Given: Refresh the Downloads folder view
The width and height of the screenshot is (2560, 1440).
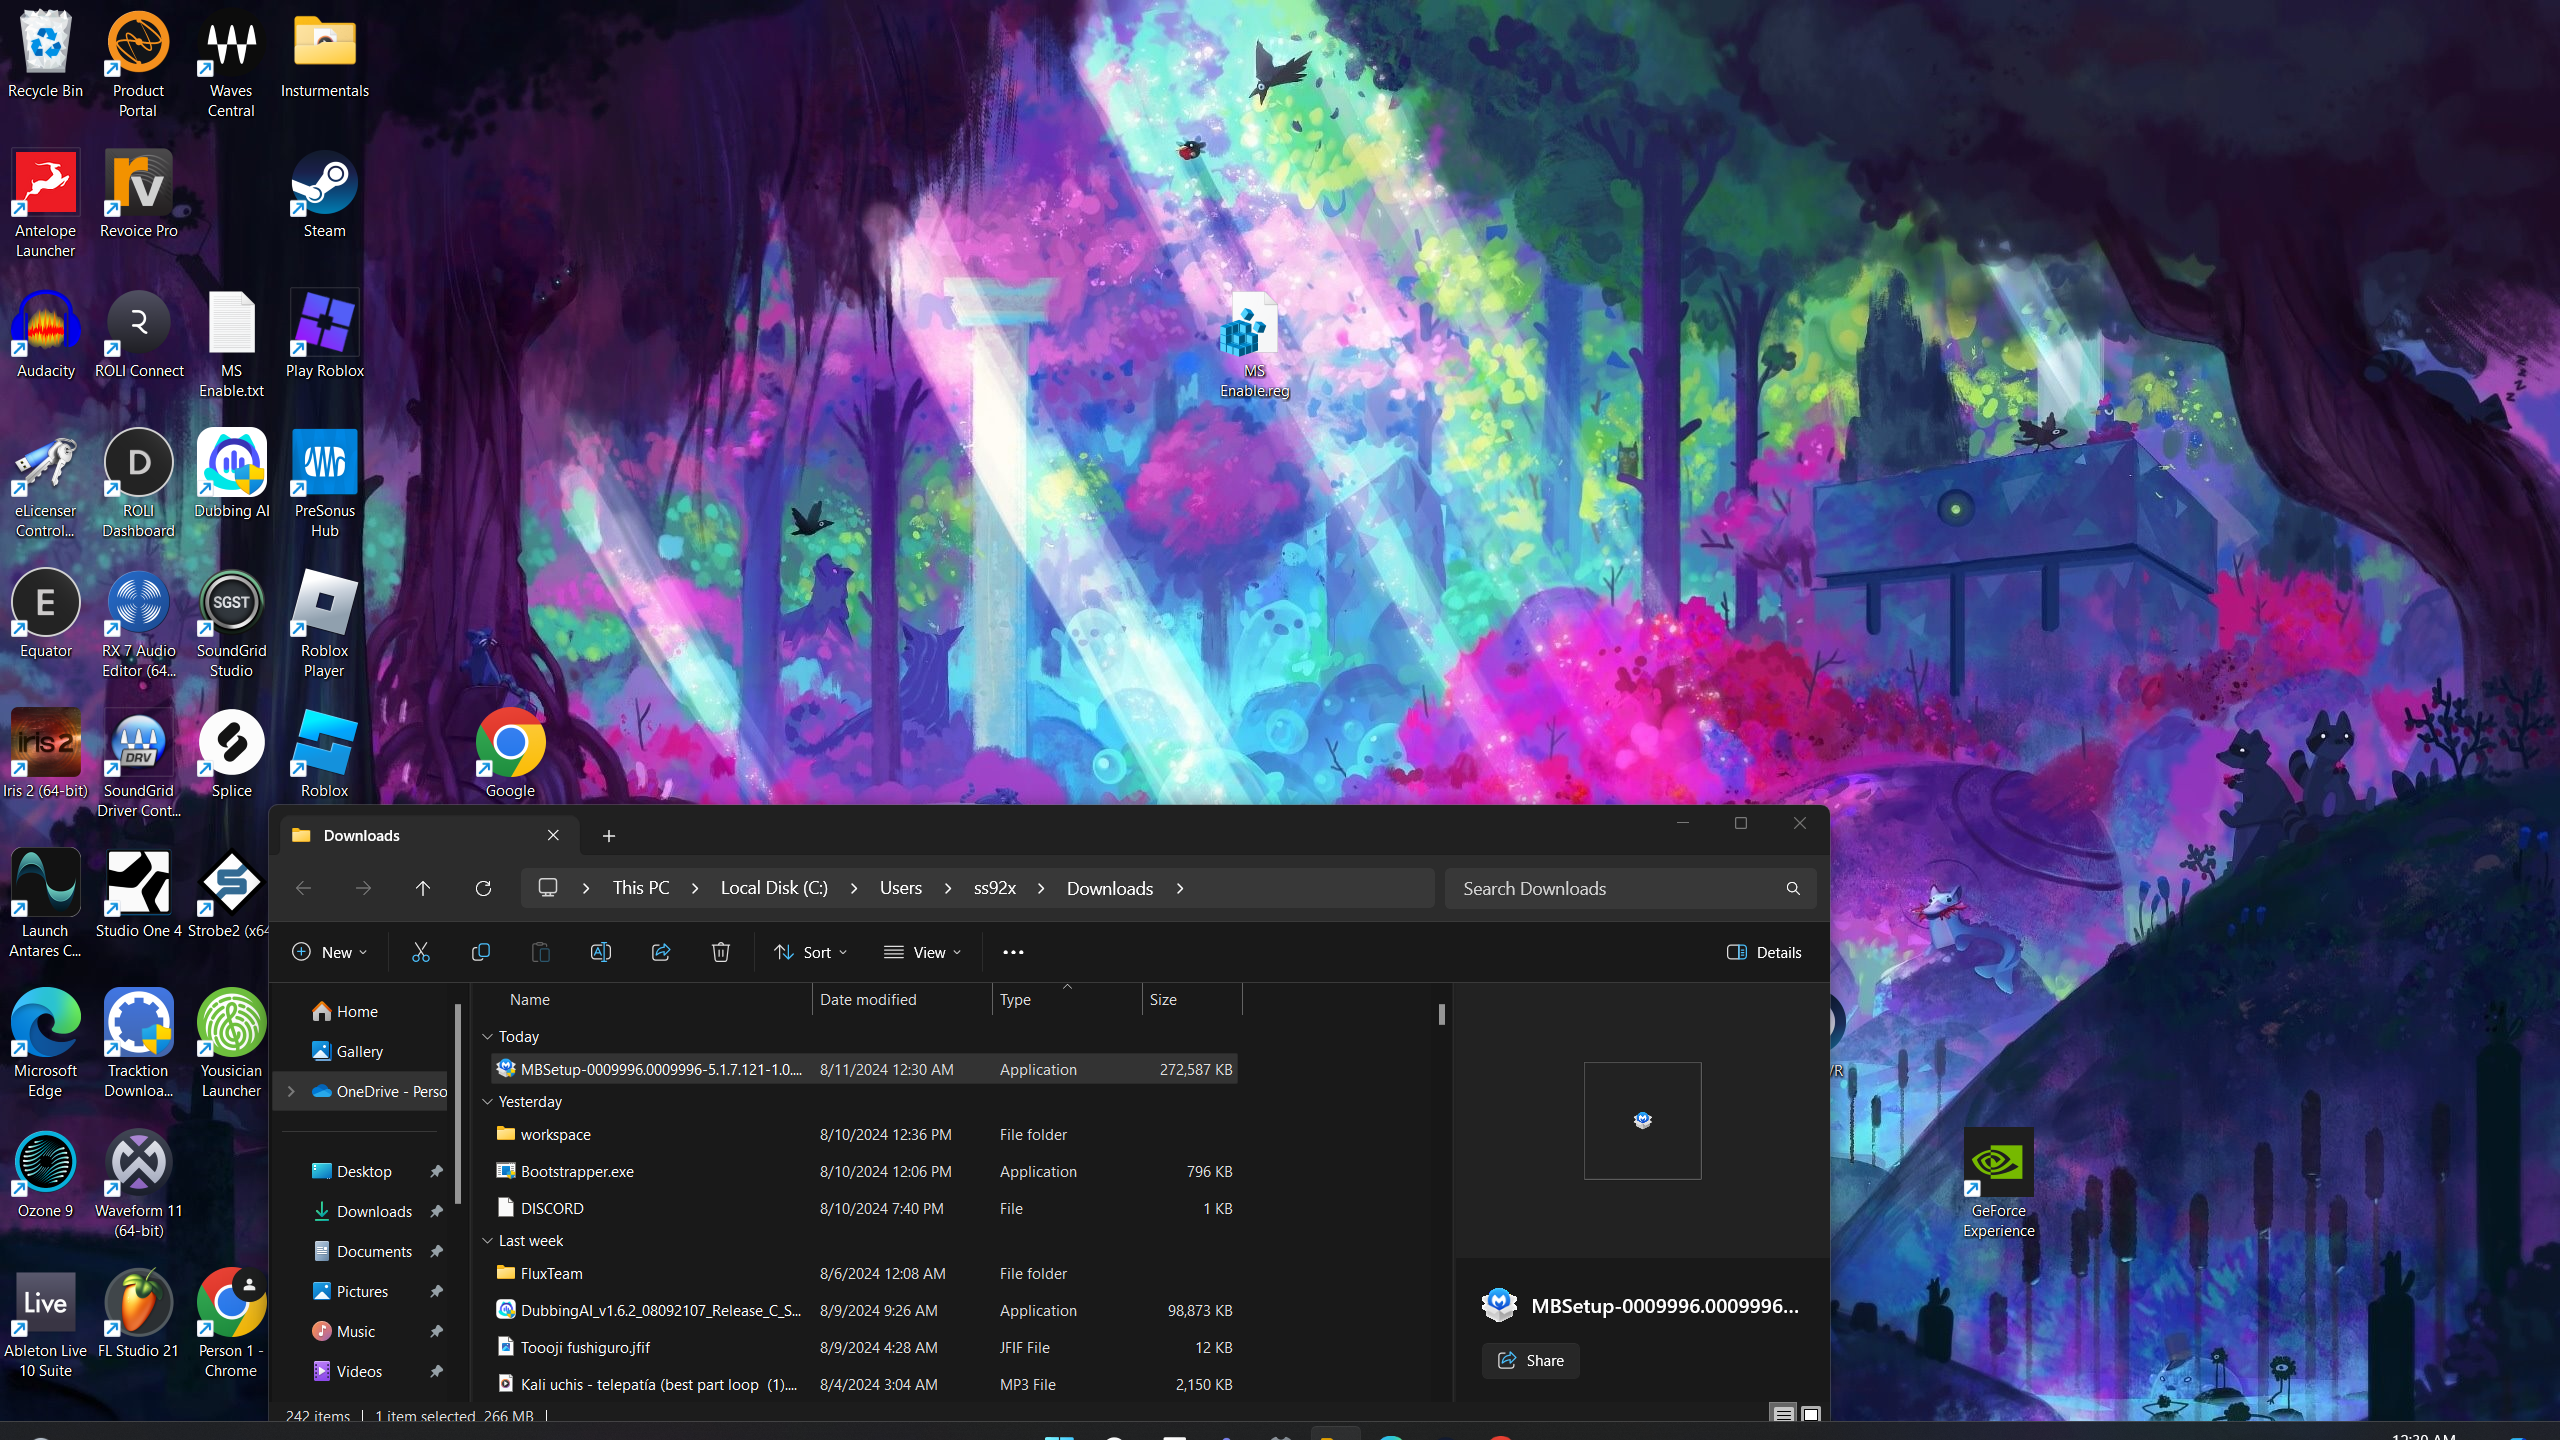Looking at the screenshot, I should click(x=483, y=888).
